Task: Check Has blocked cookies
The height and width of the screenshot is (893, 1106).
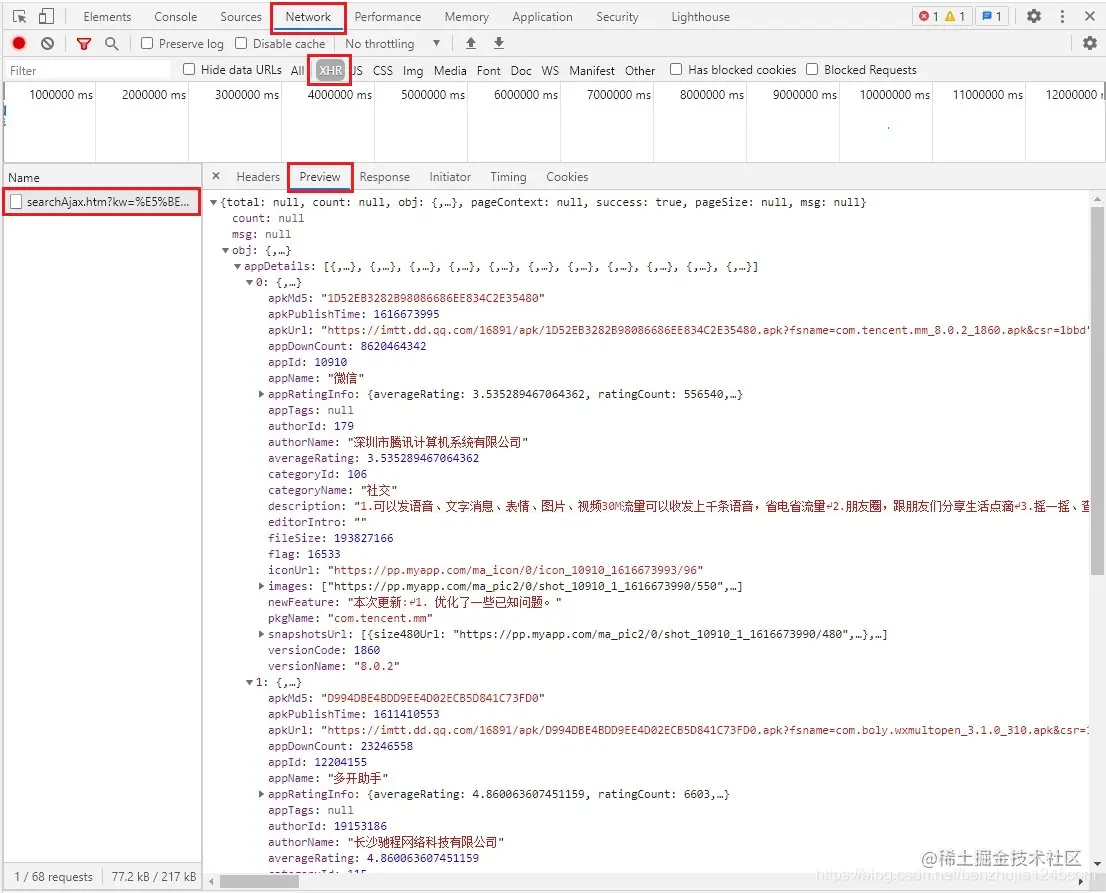Action: pyautogui.click(x=676, y=69)
